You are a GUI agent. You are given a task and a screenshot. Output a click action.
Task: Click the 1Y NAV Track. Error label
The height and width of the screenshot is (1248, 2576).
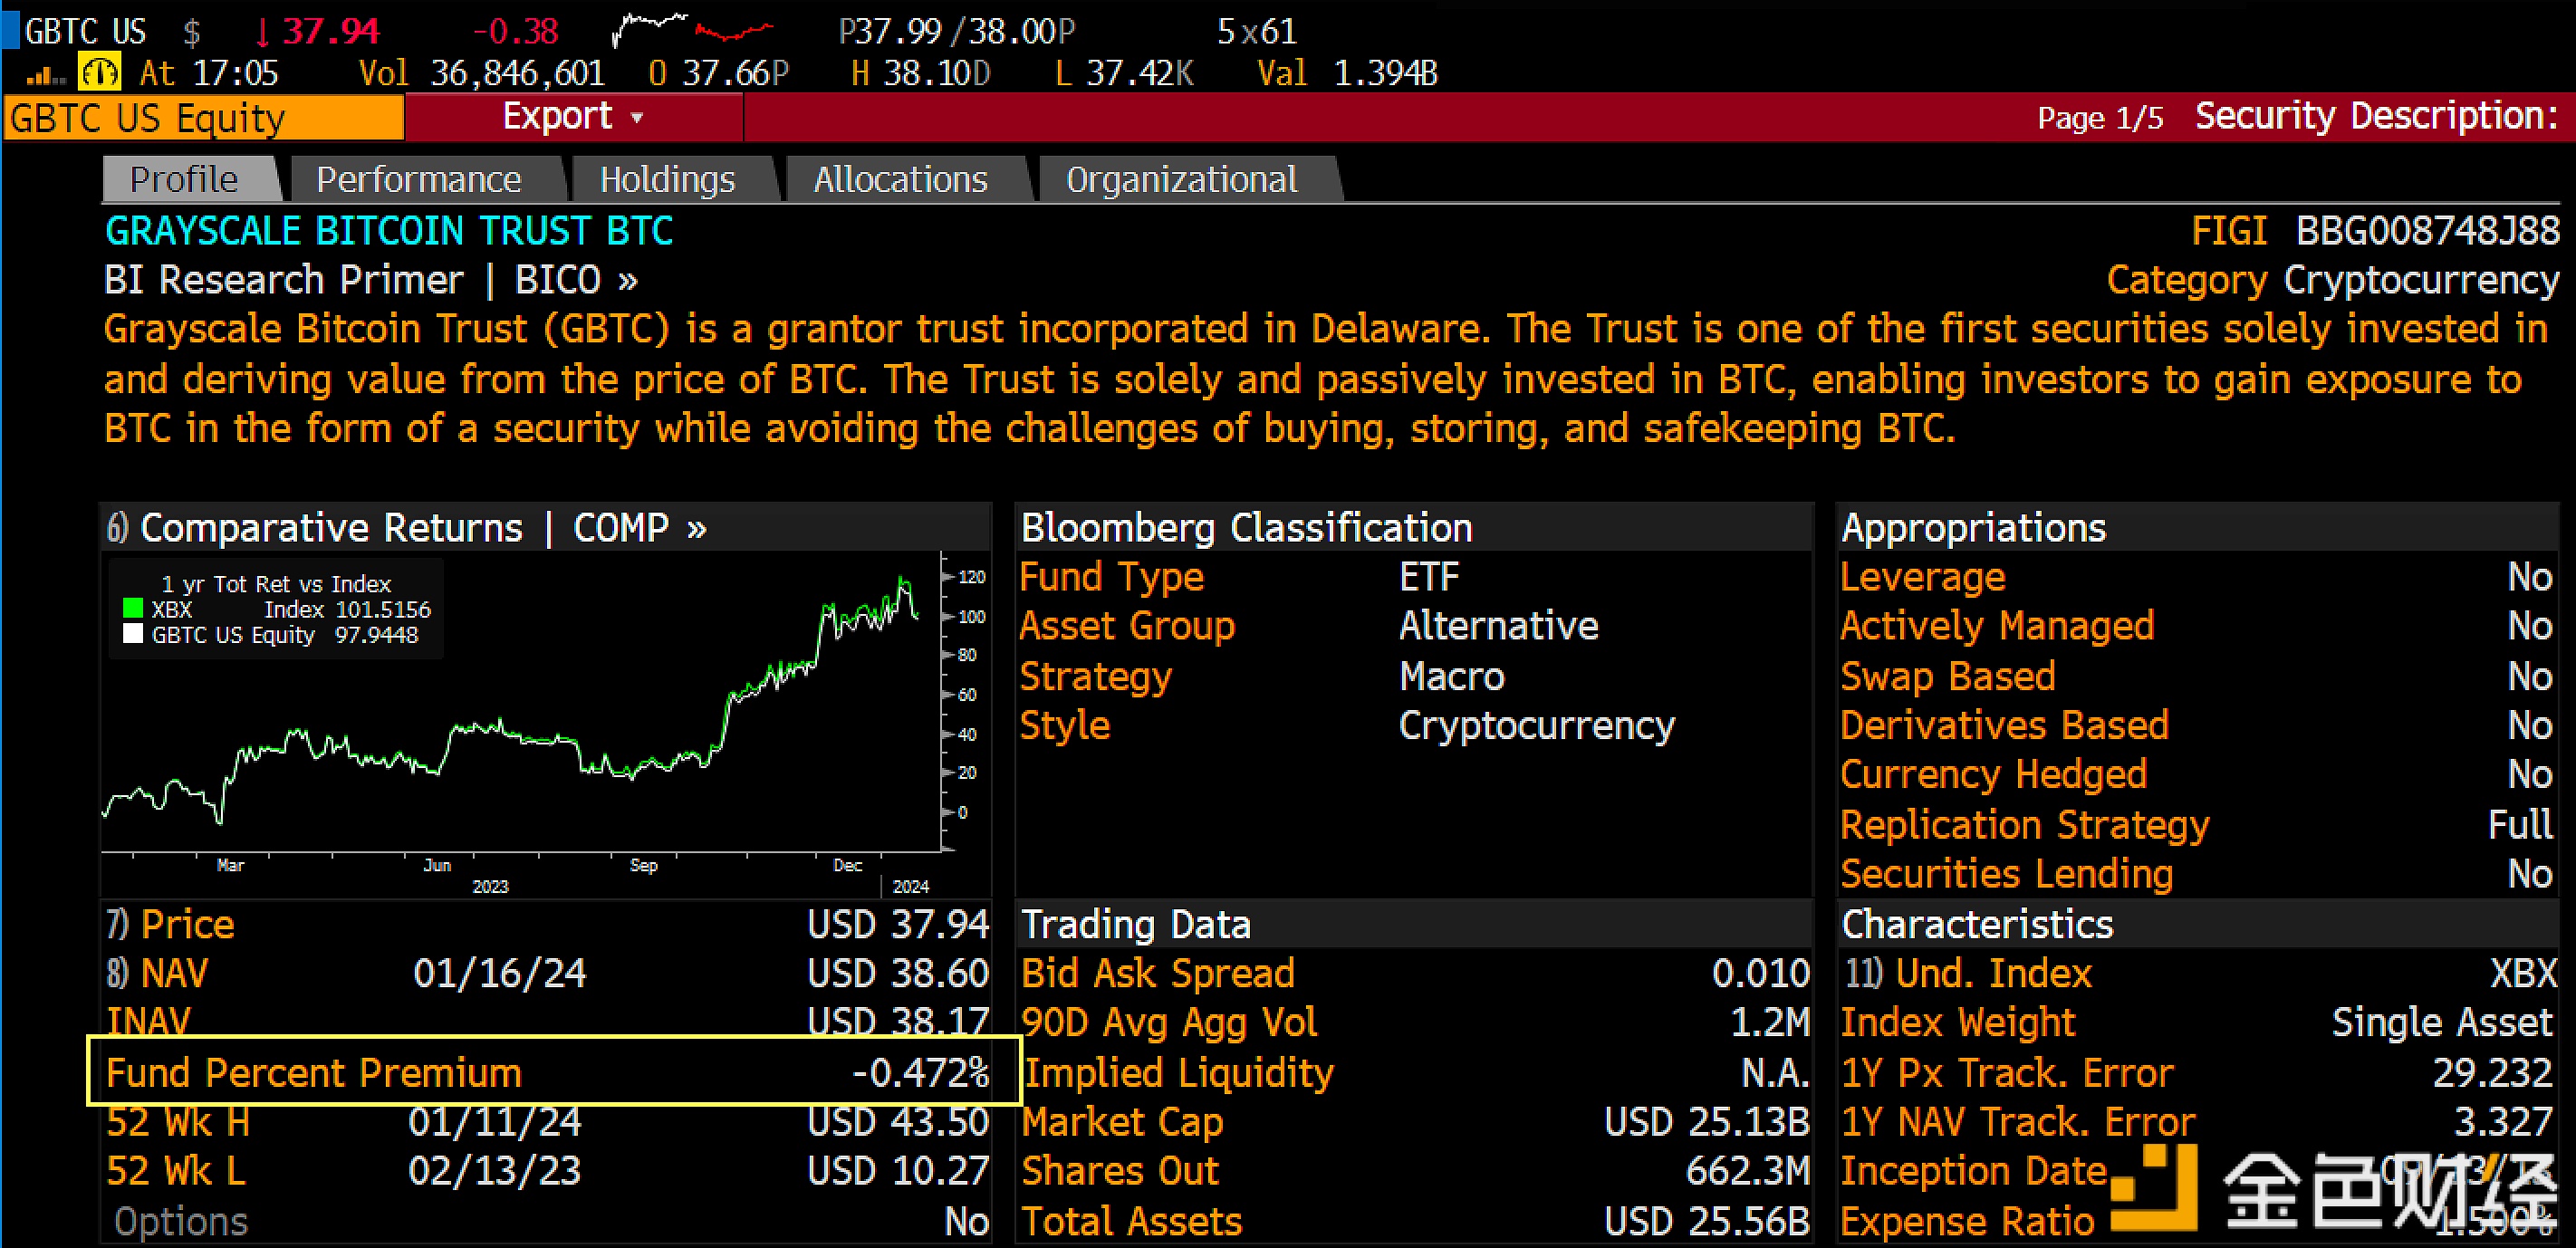pos(2018,1121)
